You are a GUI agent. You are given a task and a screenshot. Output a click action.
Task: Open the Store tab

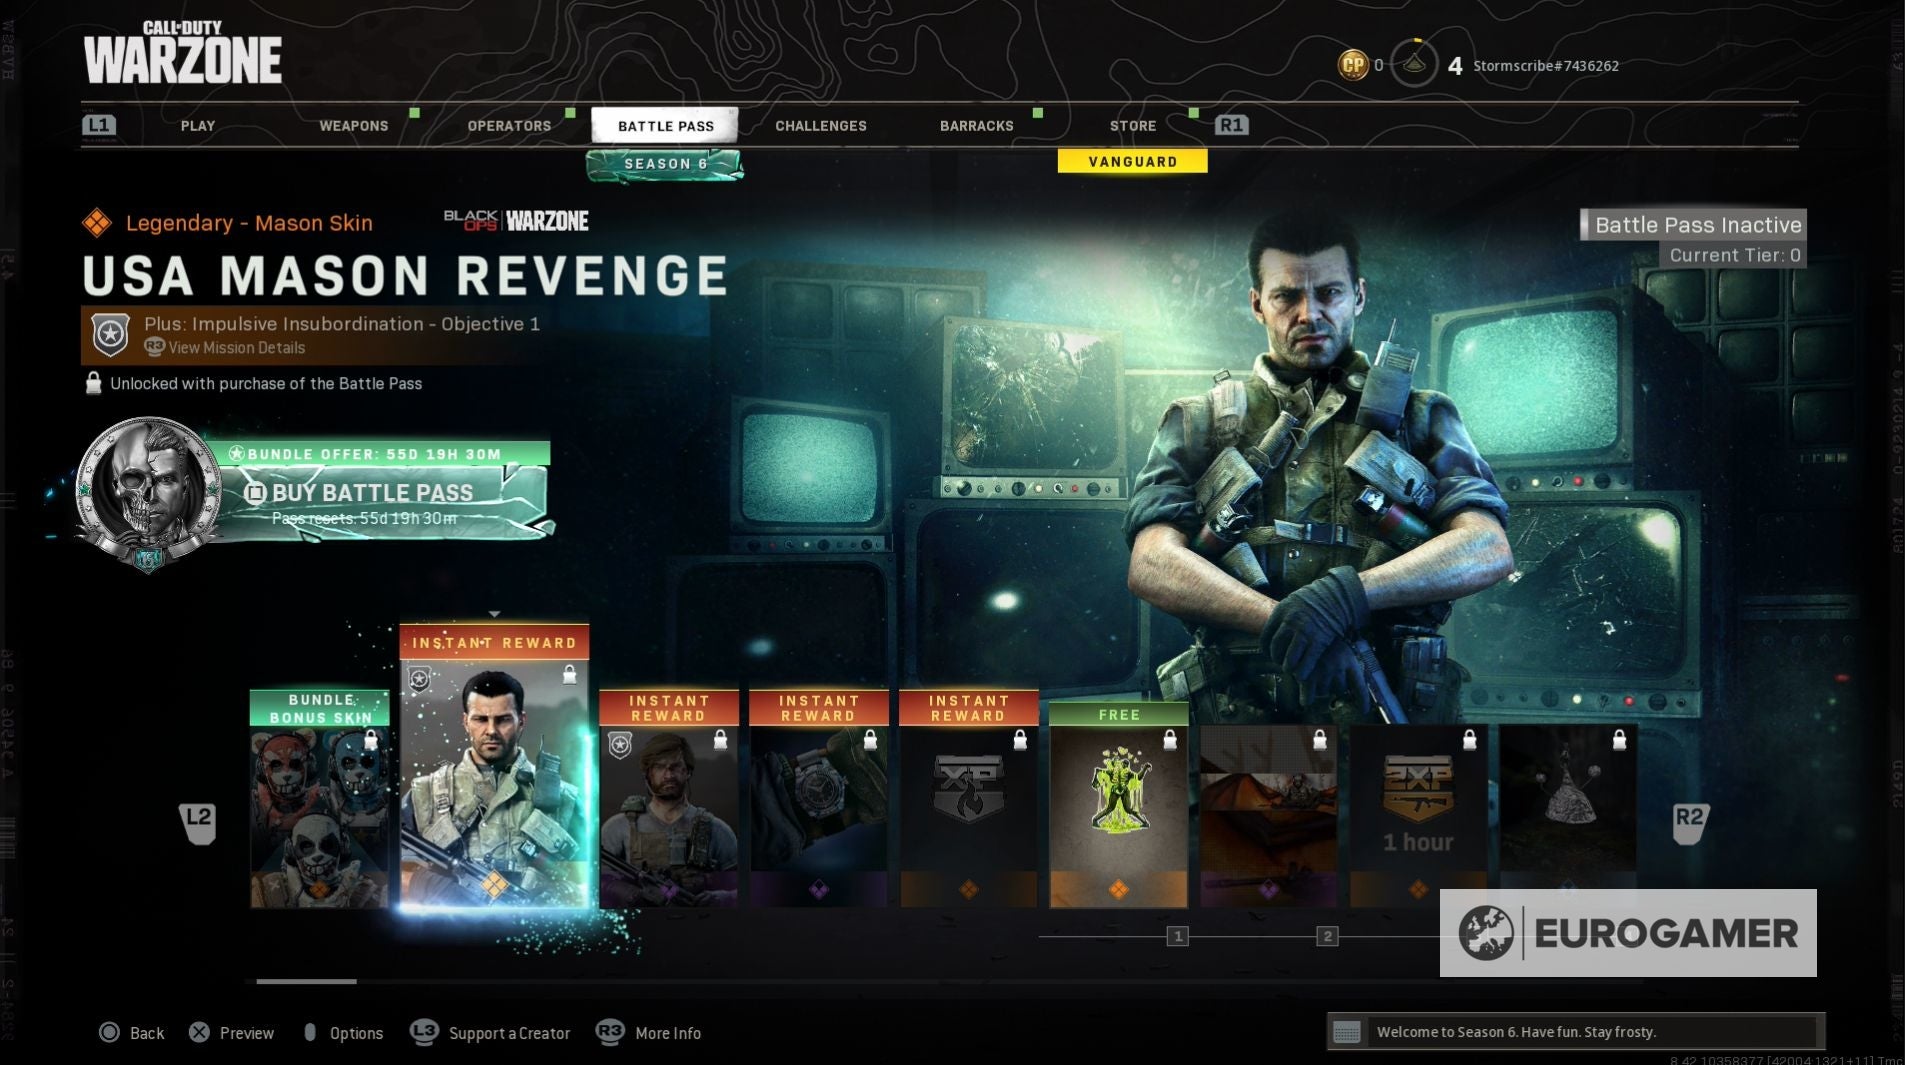[1133, 126]
